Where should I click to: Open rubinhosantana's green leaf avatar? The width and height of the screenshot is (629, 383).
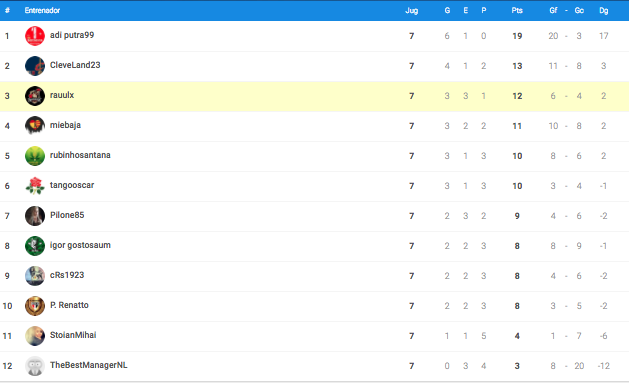pyautogui.click(x=35, y=156)
